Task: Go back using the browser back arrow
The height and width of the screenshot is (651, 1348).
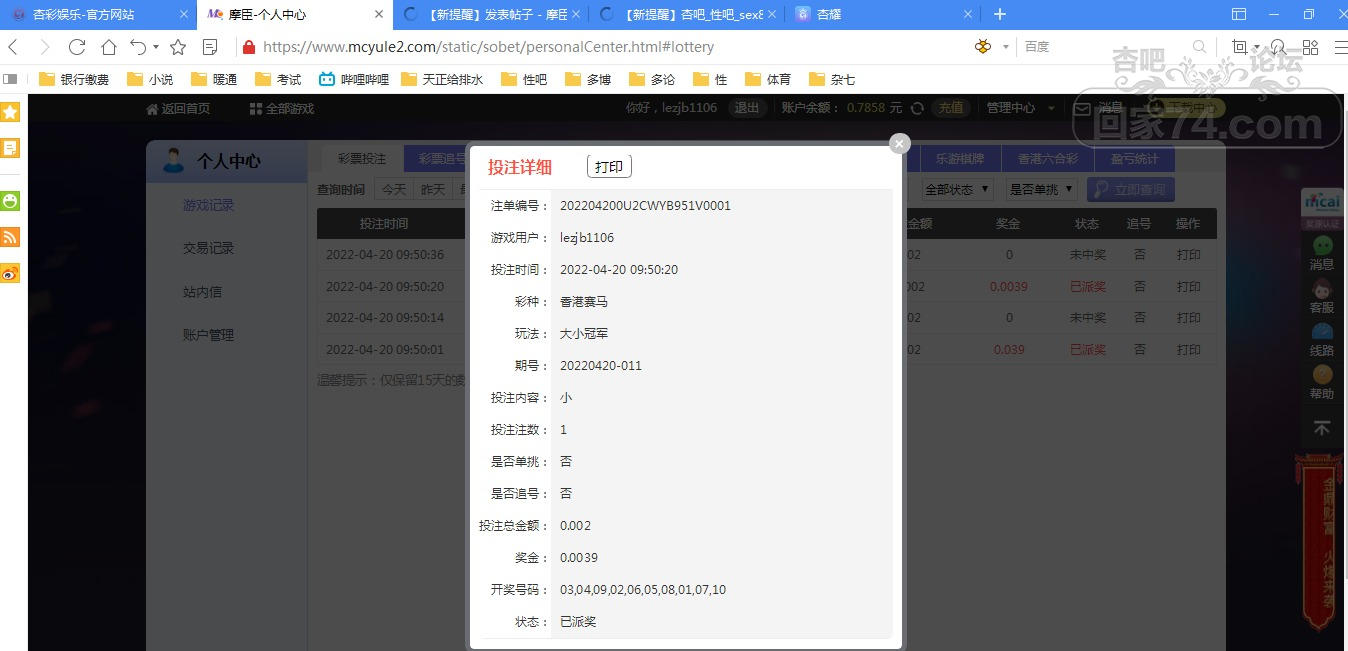Action: (x=14, y=47)
